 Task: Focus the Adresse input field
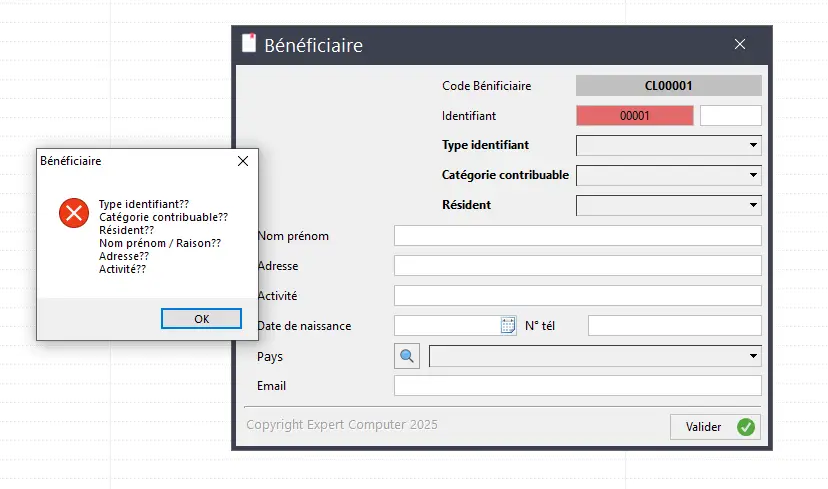pos(577,266)
